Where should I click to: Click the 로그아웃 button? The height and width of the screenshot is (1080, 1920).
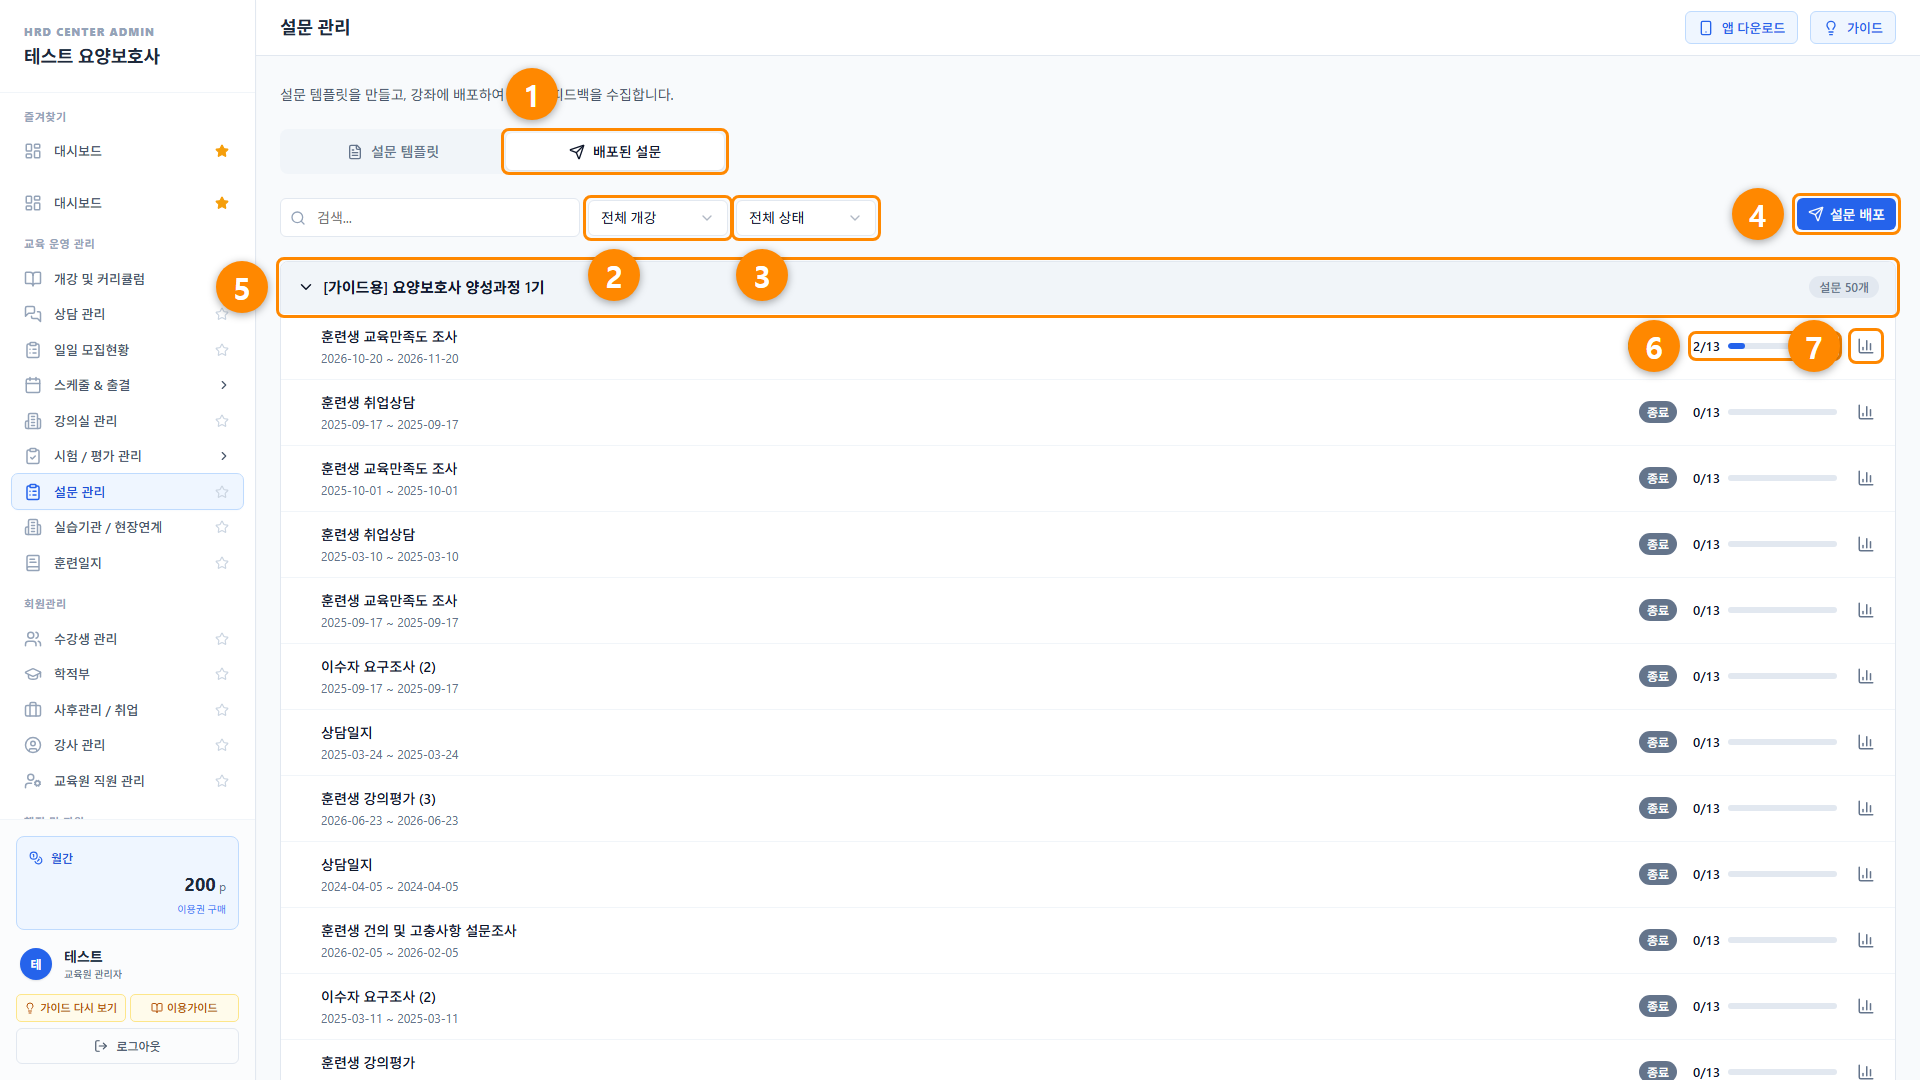click(127, 1046)
